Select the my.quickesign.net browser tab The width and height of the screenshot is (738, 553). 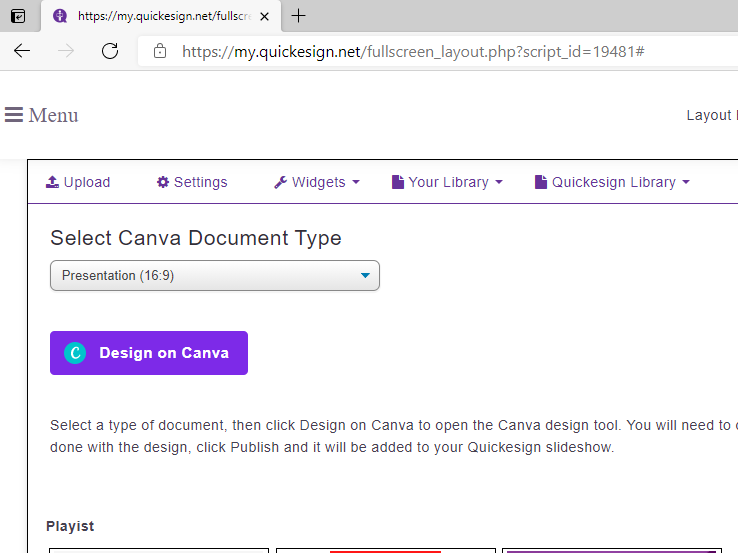pyautogui.click(x=161, y=16)
